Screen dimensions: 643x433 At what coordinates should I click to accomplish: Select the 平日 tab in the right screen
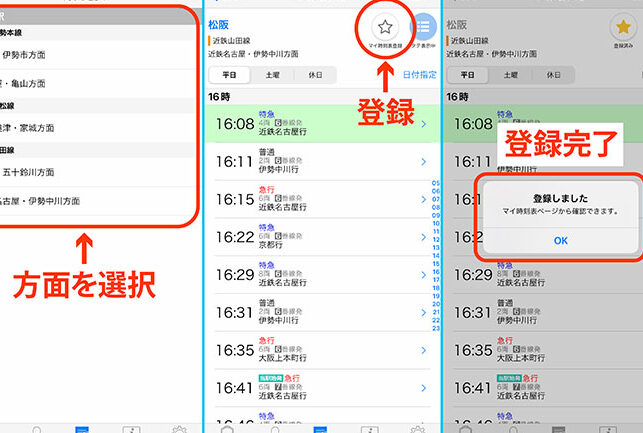[467, 75]
